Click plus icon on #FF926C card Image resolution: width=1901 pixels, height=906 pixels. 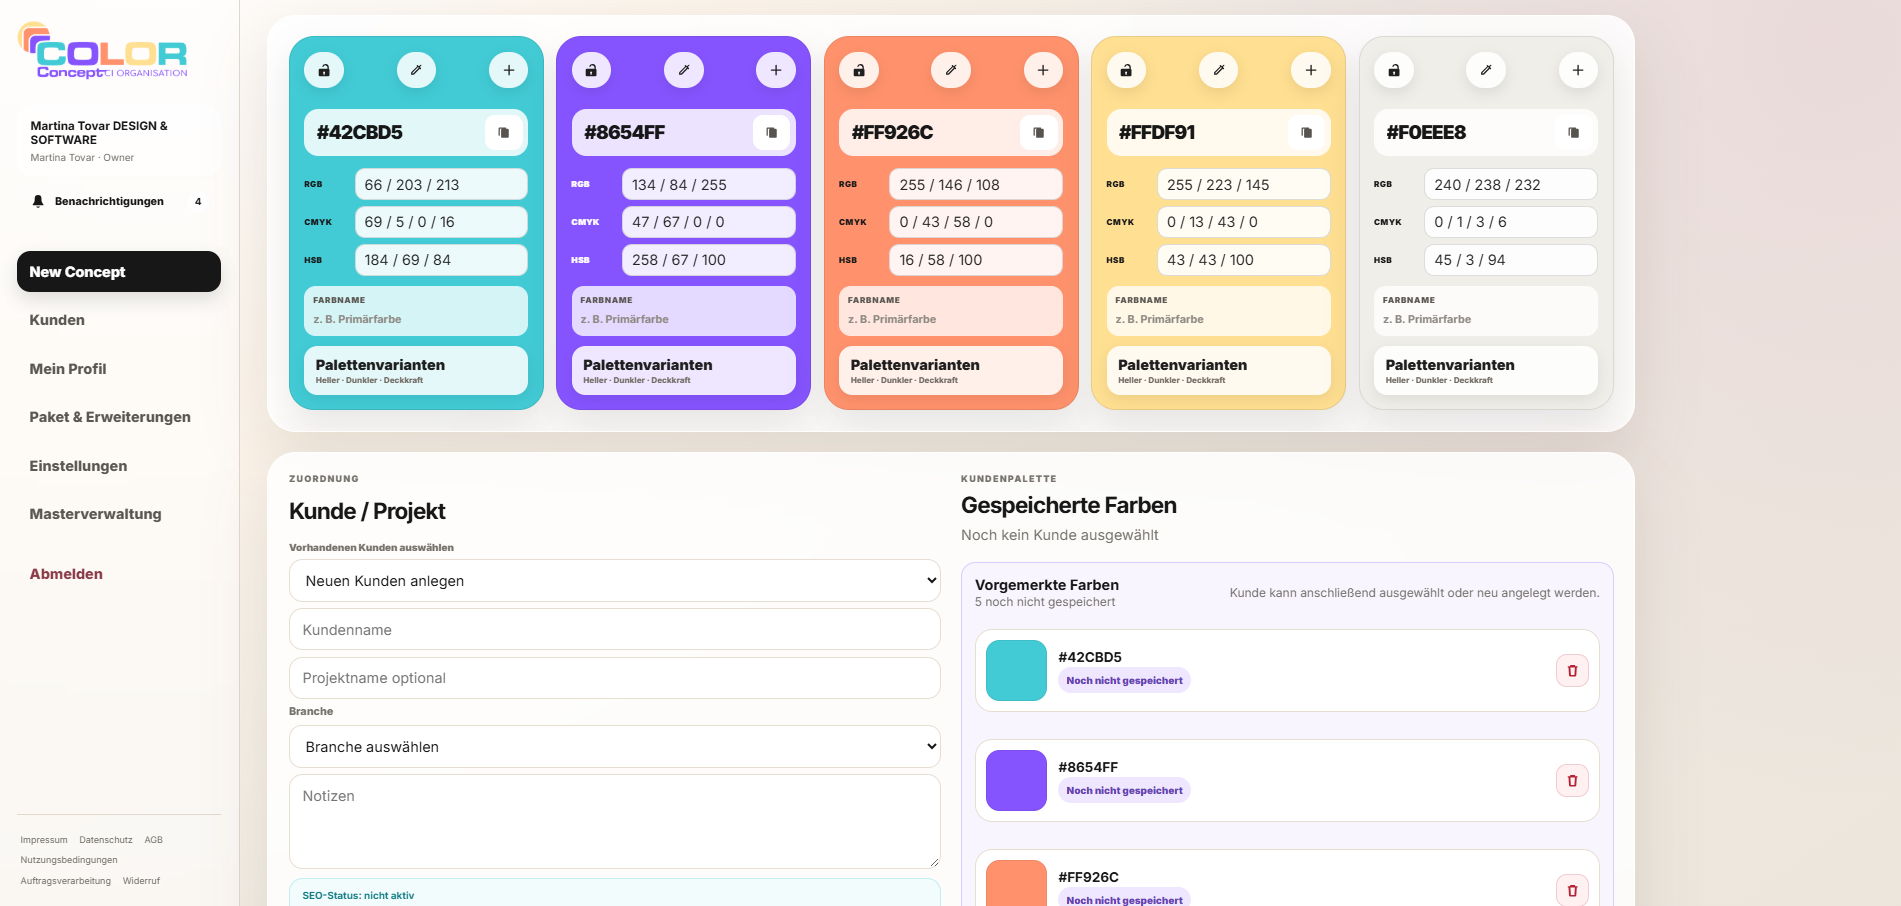point(1043,70)
